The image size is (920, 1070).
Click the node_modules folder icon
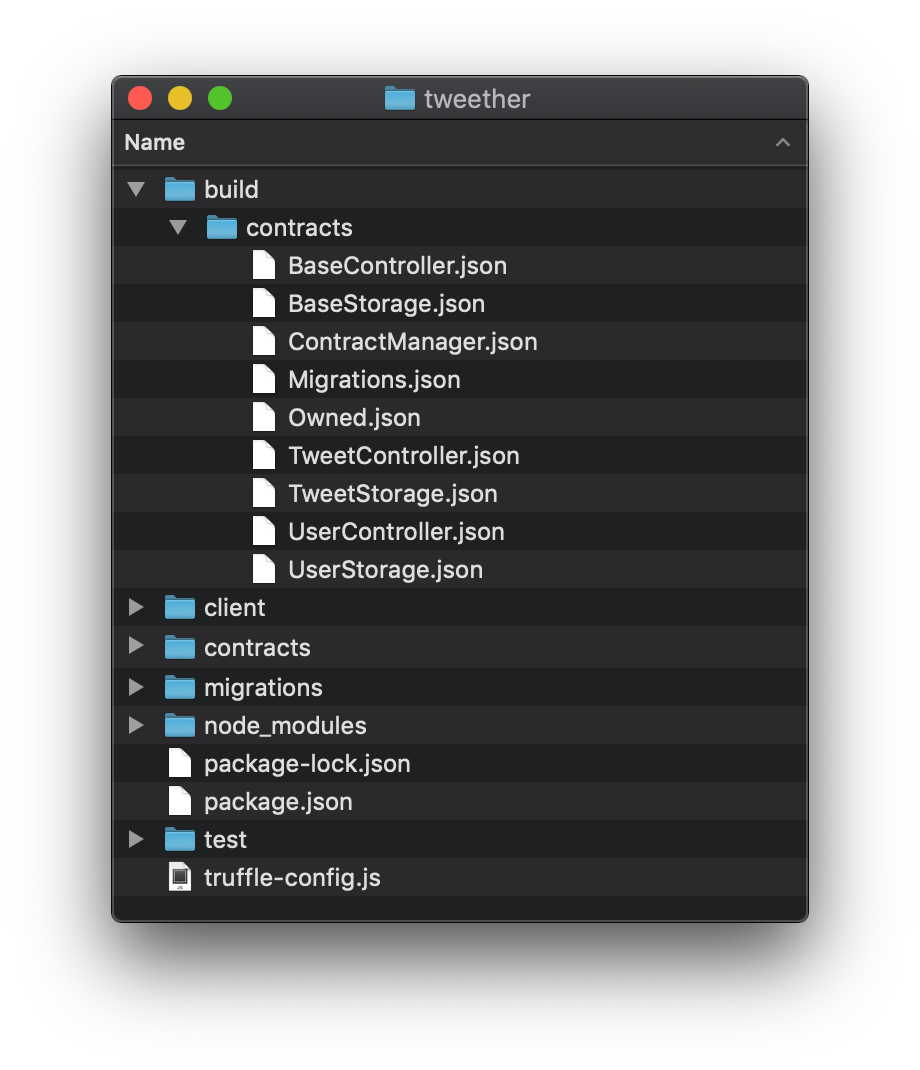click(x=180, y=725)
